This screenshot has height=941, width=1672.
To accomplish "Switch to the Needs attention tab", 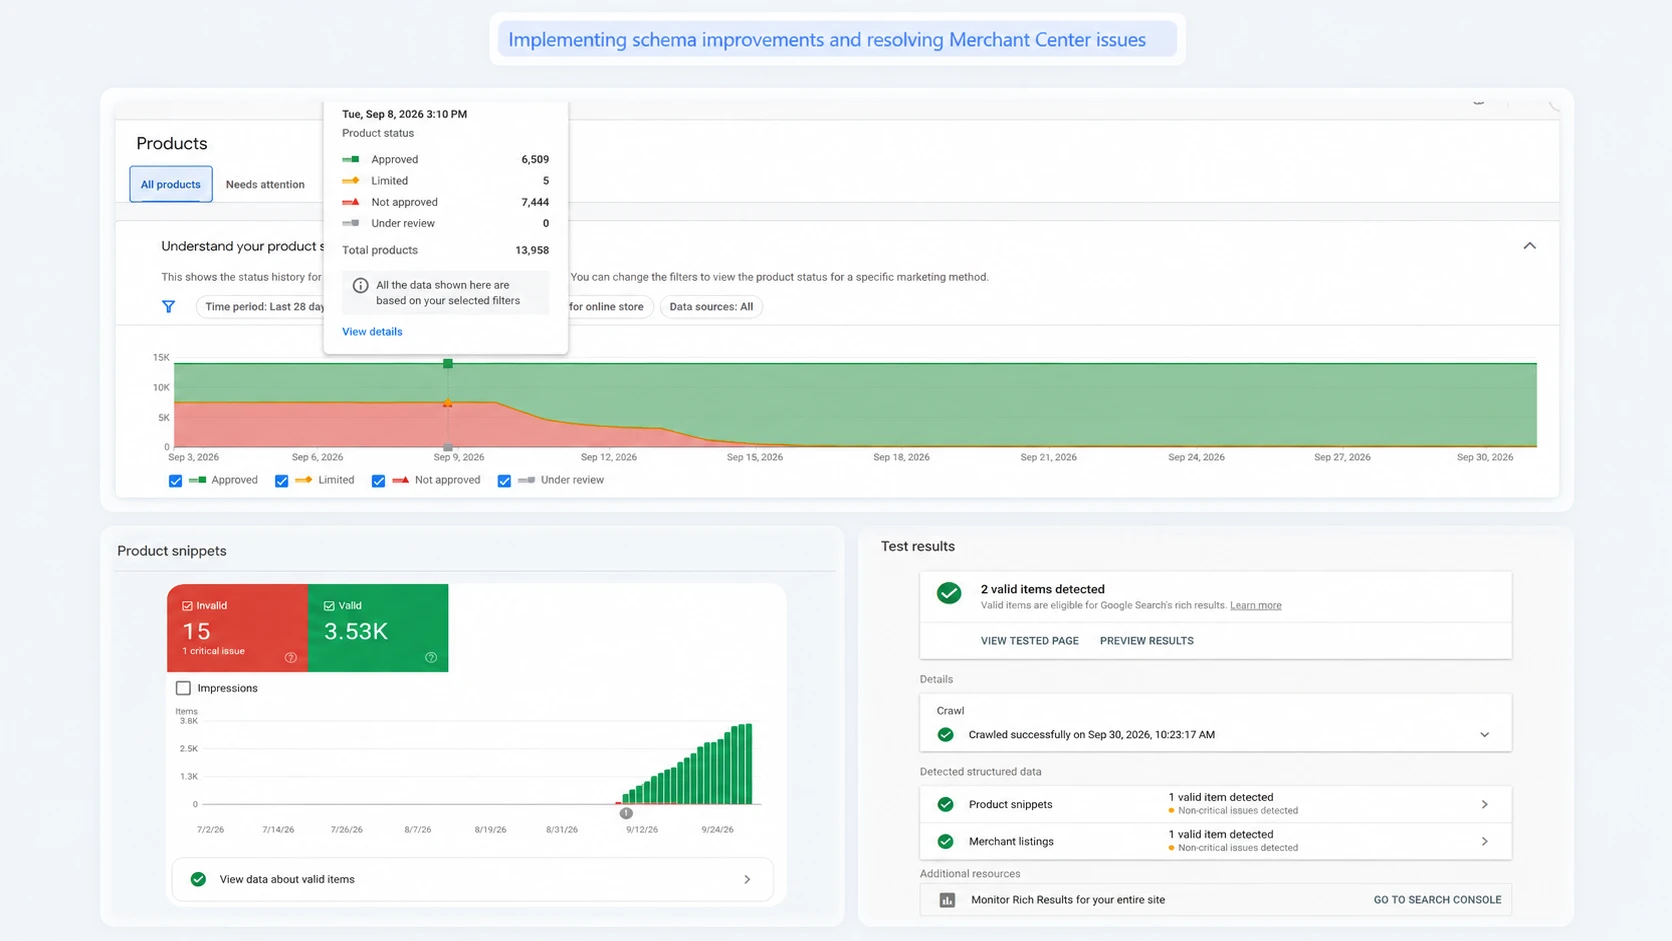I will [265, 184].
